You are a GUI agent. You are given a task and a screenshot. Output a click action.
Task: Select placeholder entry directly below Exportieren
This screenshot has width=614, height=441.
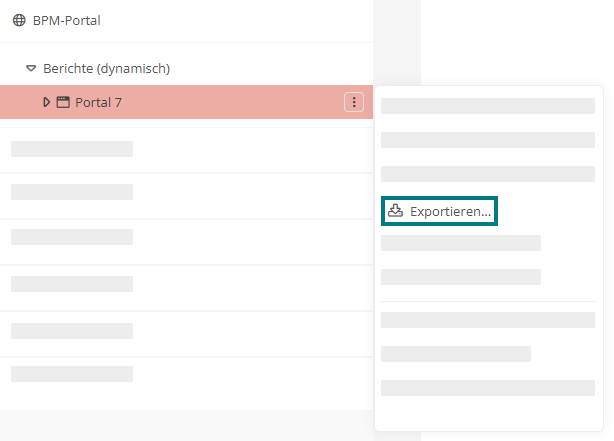pyautogui.click(x=460, y=243)
